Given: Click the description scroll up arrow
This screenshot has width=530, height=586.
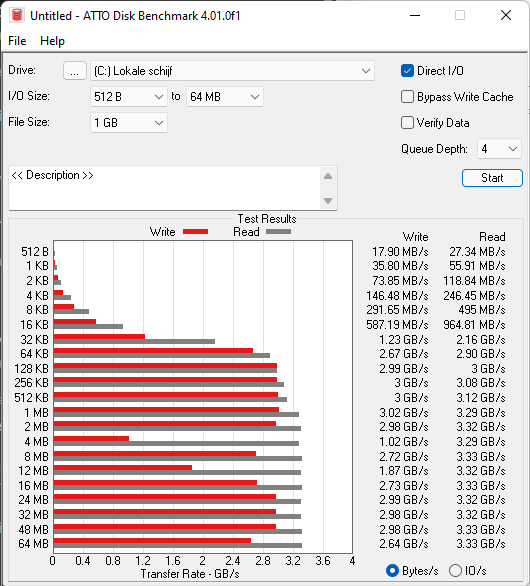Looking at the screenshot, I should click(328, 176).
